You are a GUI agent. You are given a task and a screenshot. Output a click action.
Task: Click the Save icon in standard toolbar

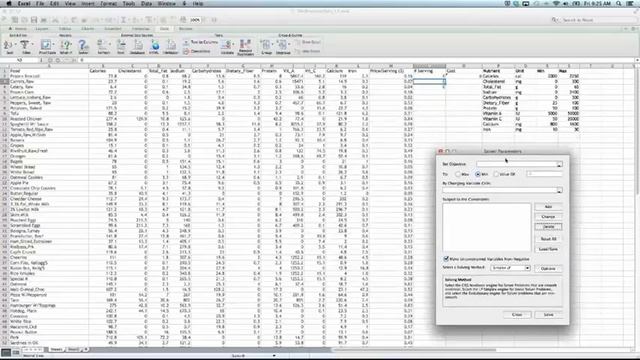coord(34,20)
